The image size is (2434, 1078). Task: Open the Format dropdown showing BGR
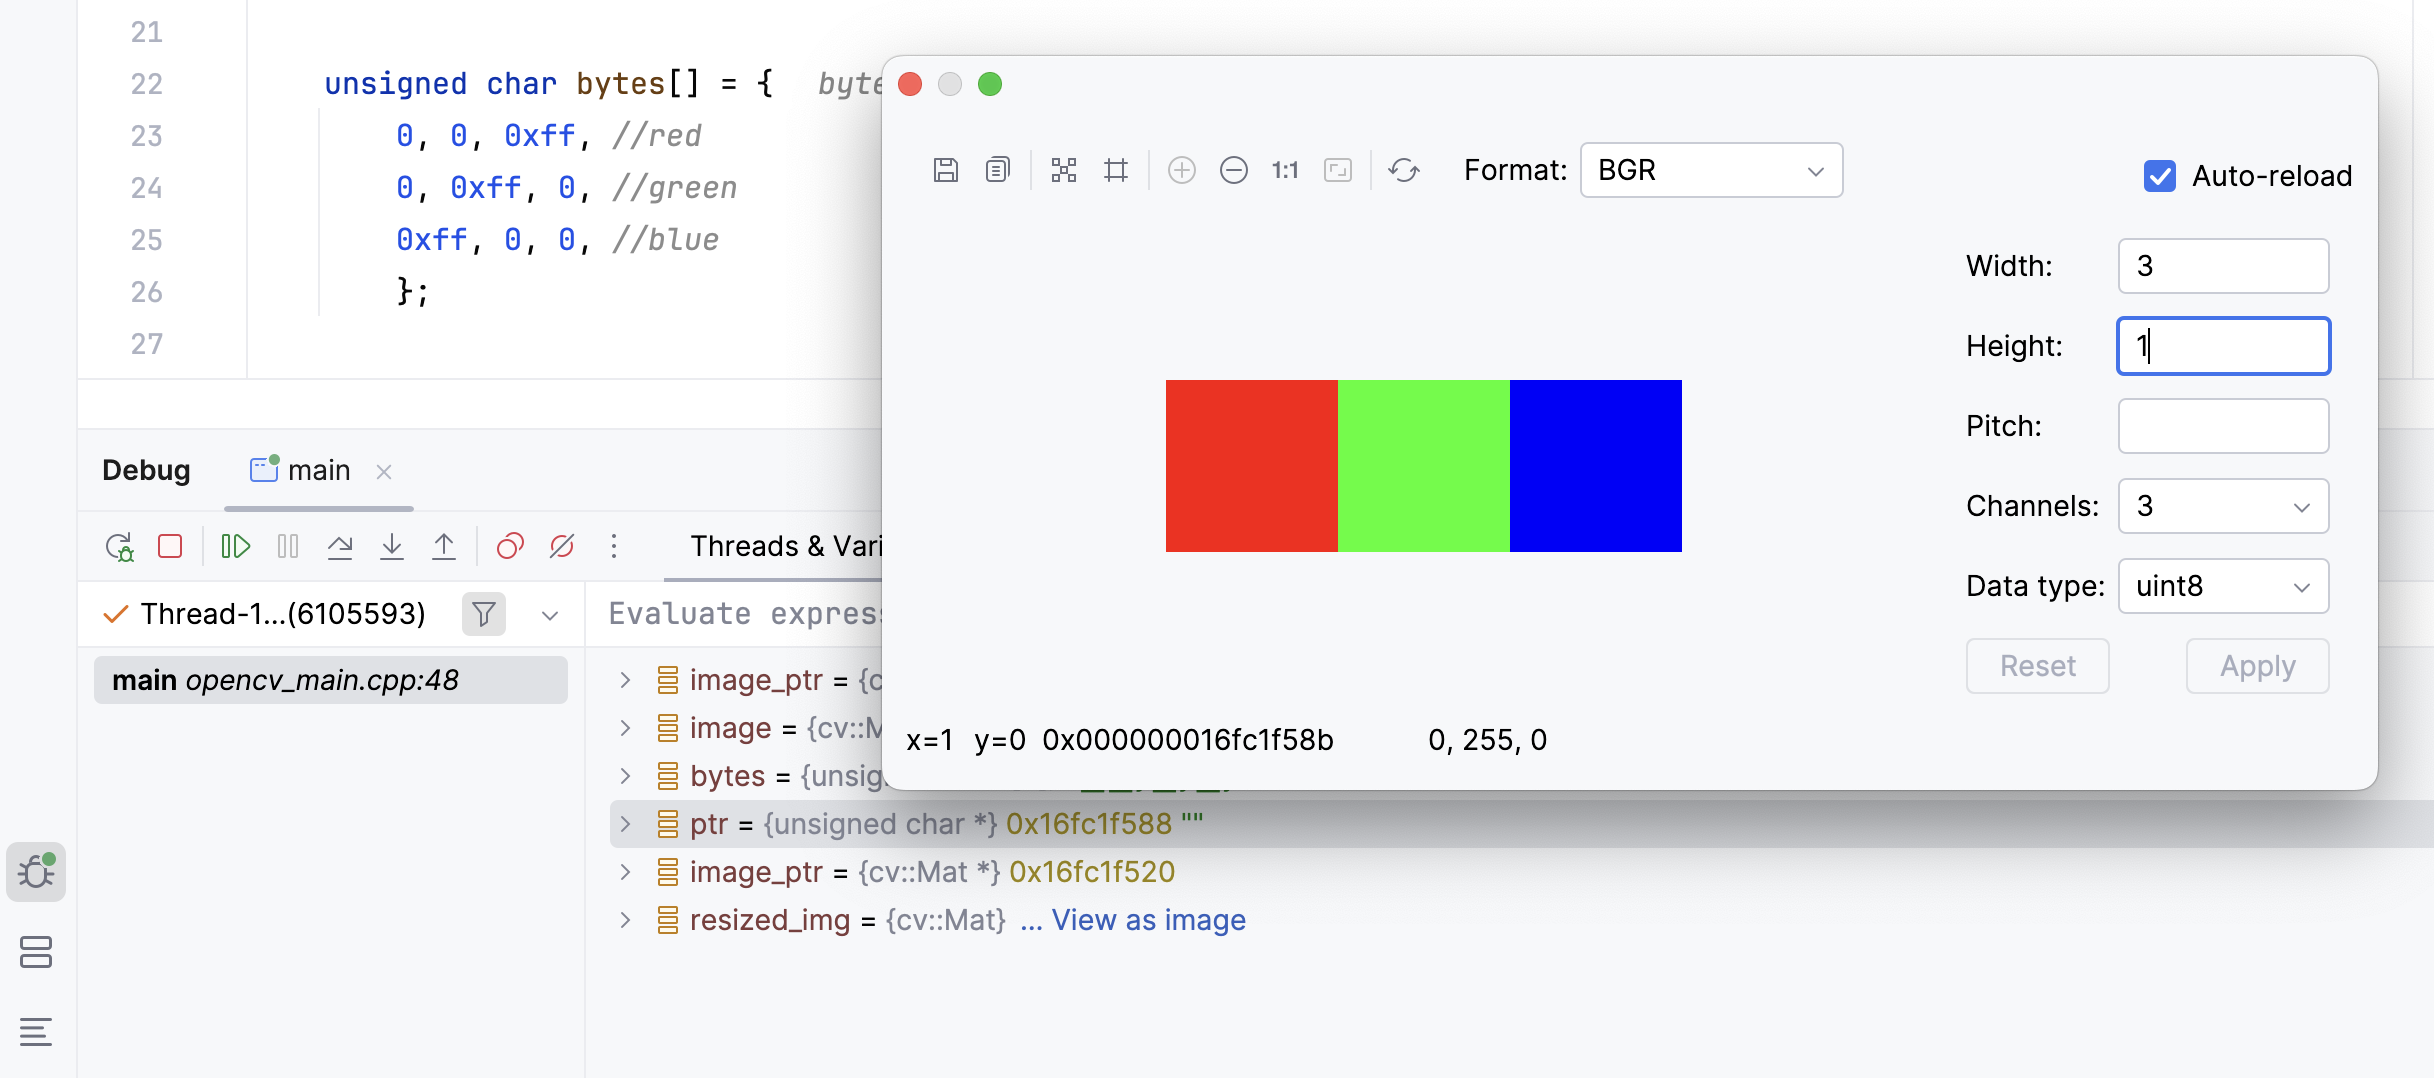[1709, 170]
